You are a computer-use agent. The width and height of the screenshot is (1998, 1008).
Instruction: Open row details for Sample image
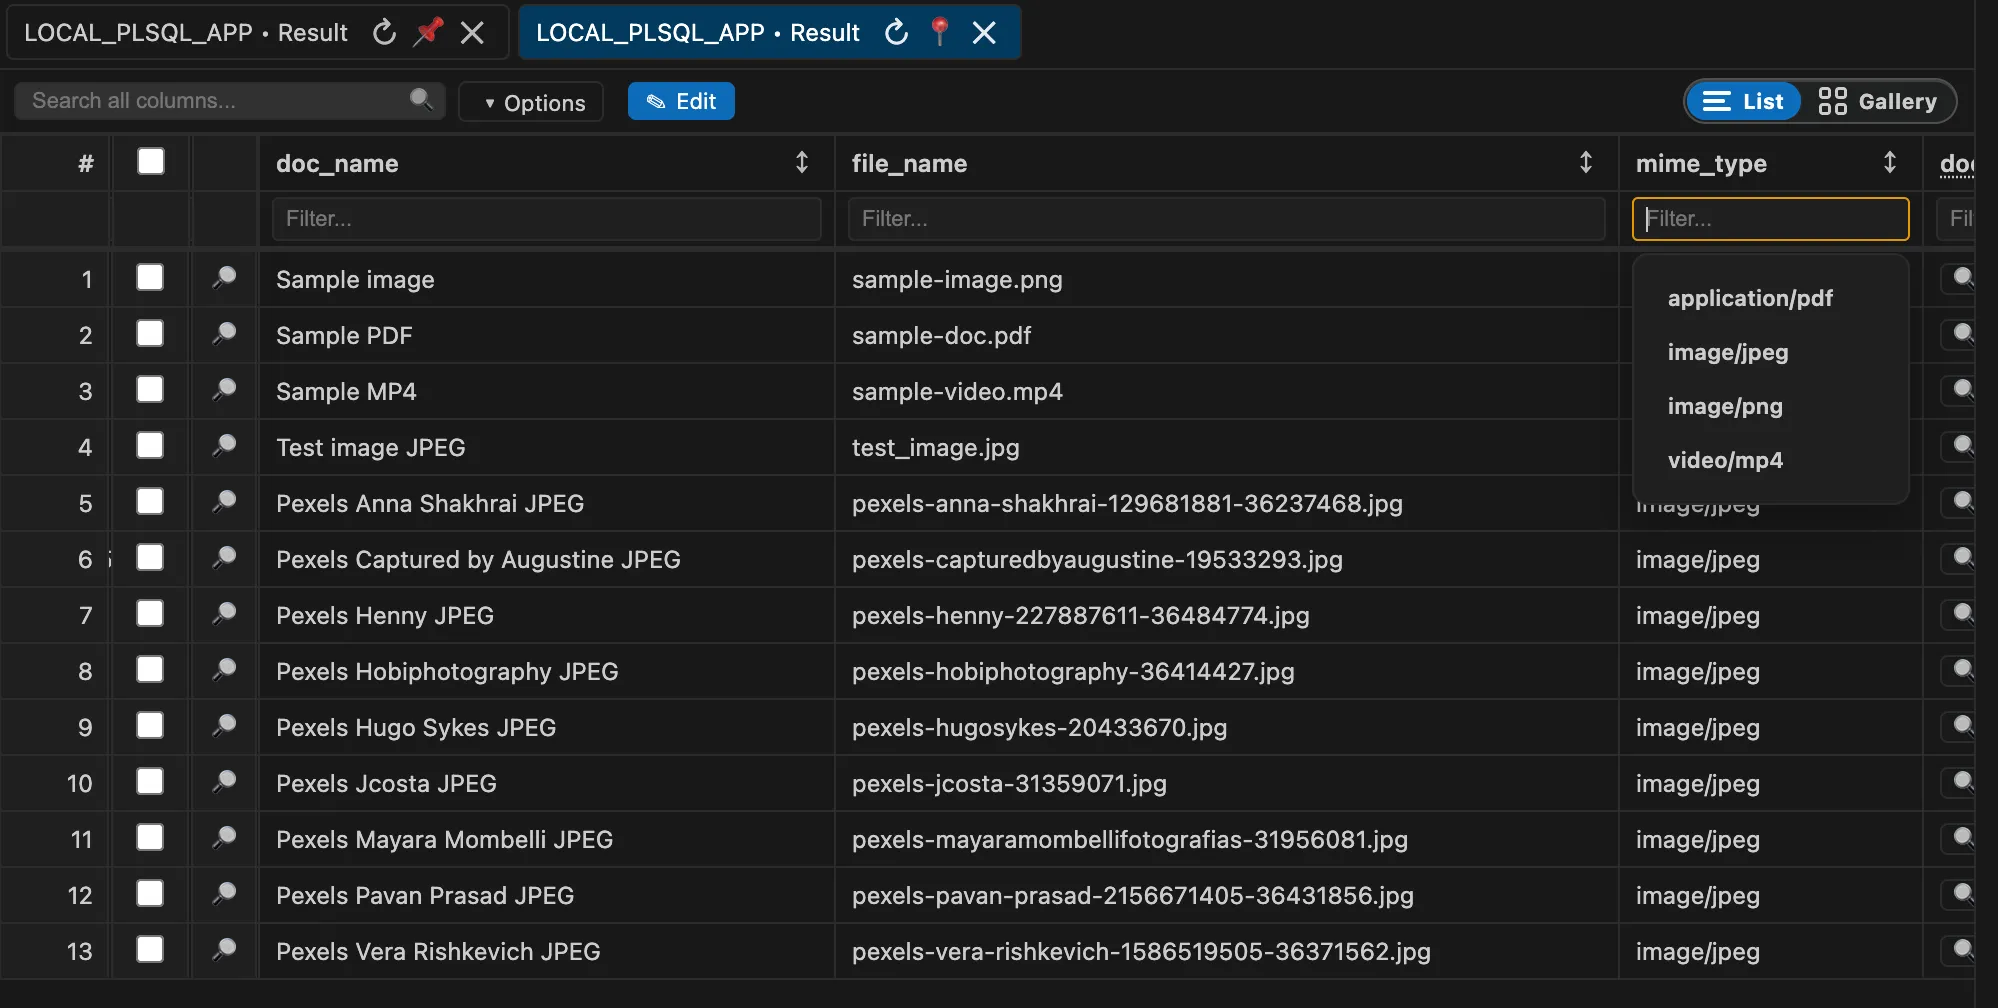[224, 278]
